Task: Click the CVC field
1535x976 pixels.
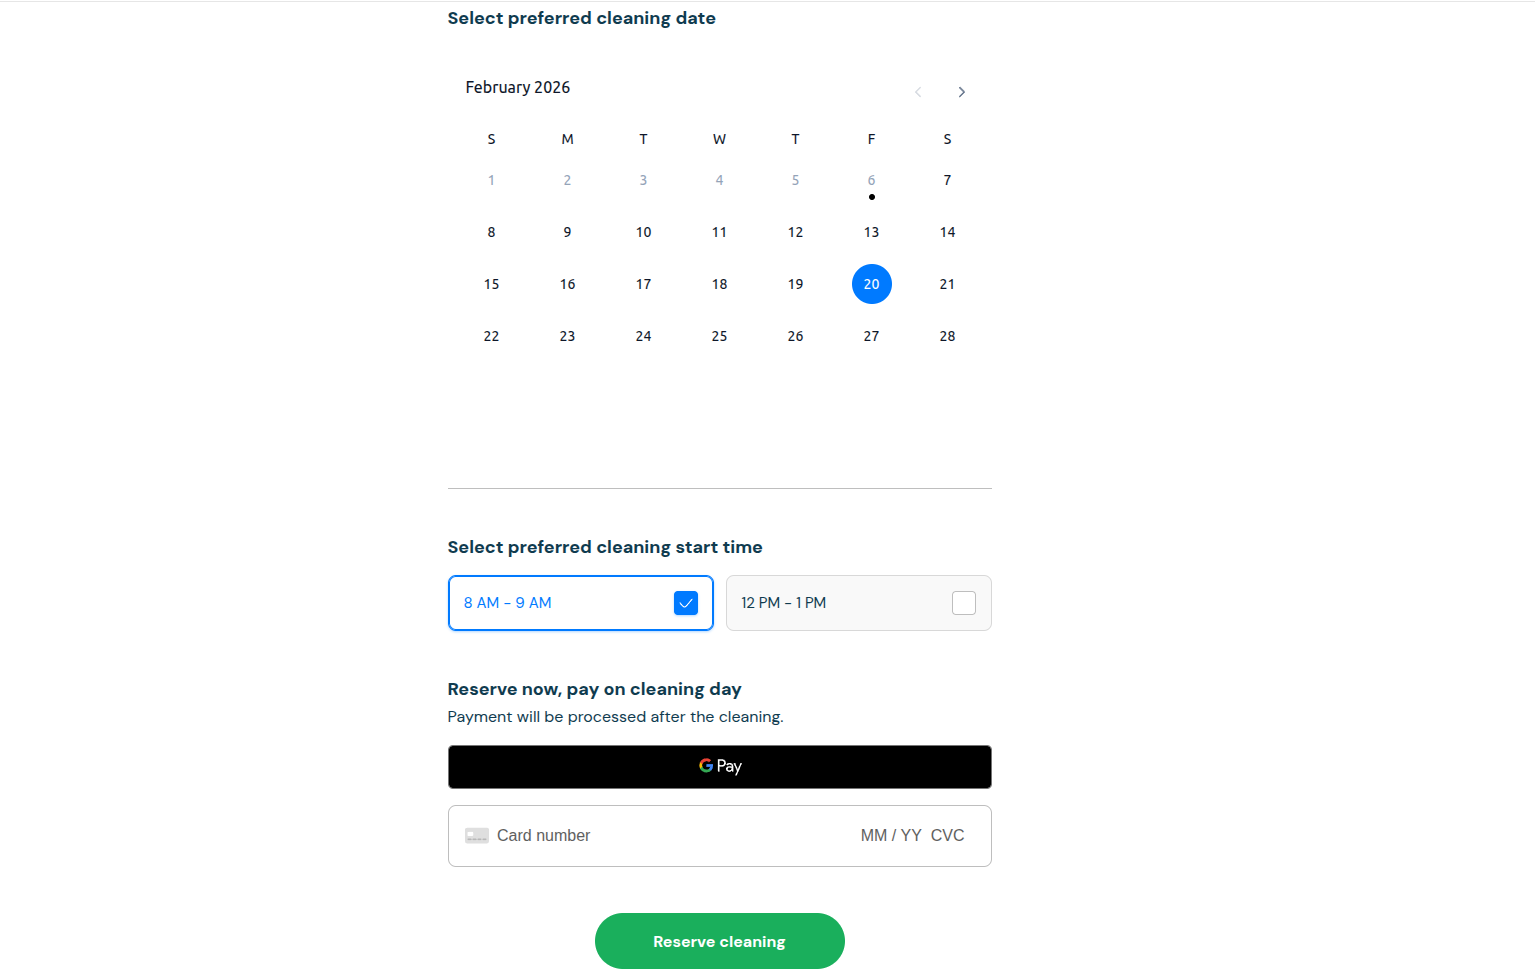Action: 947,836
